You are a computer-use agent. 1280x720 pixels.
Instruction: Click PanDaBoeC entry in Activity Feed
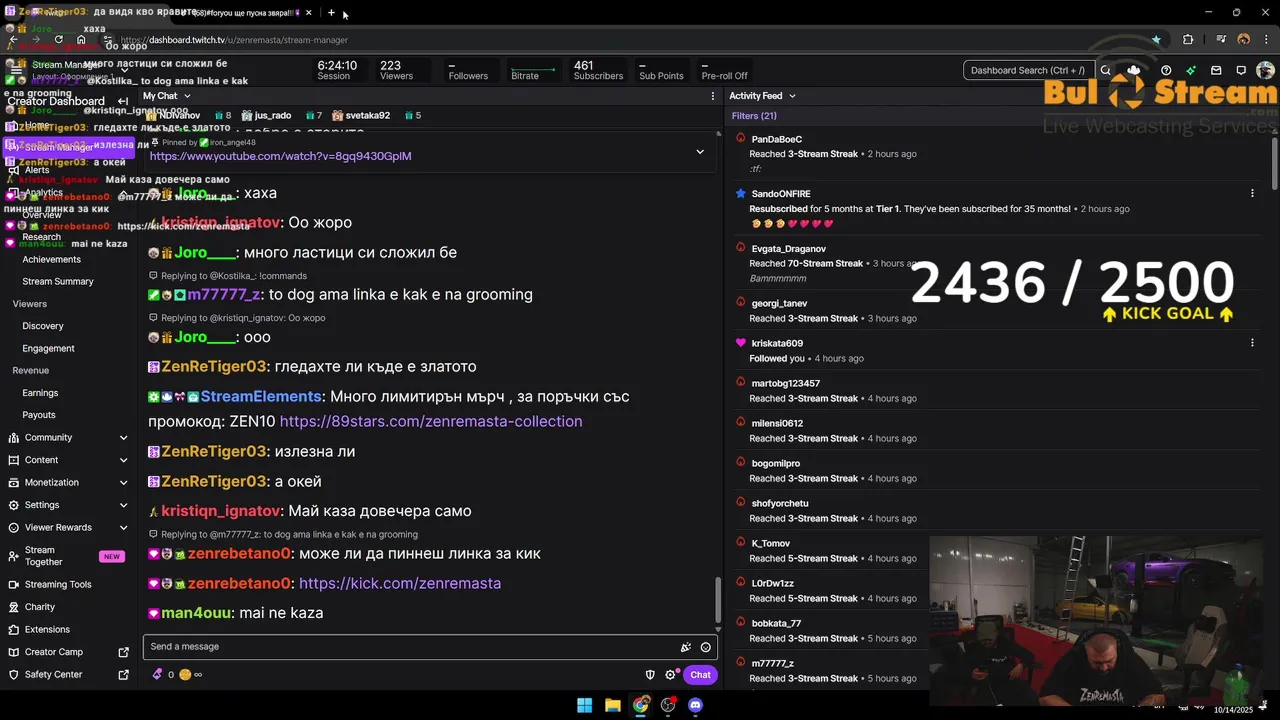[x=776, y=139]
